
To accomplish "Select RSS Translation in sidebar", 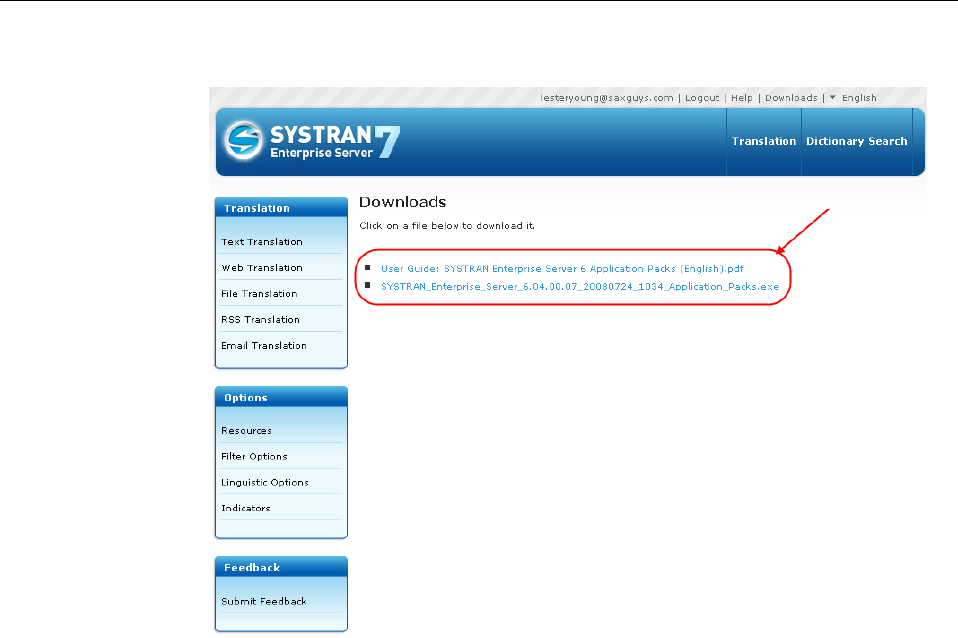I will pyautogui.click(x=260, y=320).
